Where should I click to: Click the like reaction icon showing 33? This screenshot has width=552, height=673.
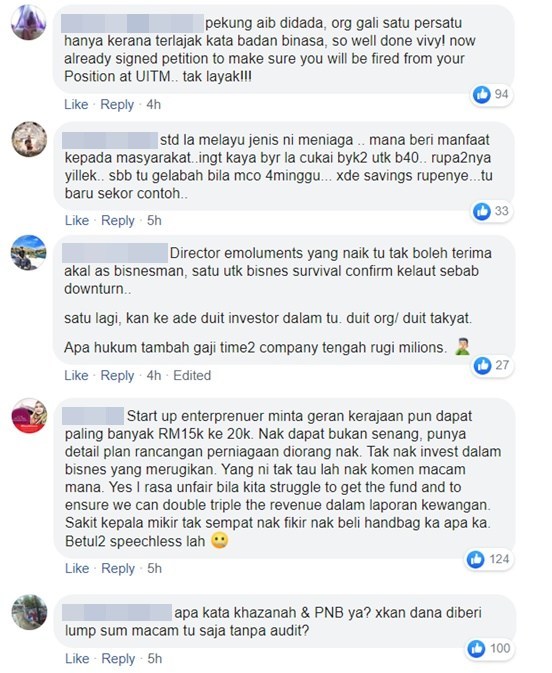[482, 211]
